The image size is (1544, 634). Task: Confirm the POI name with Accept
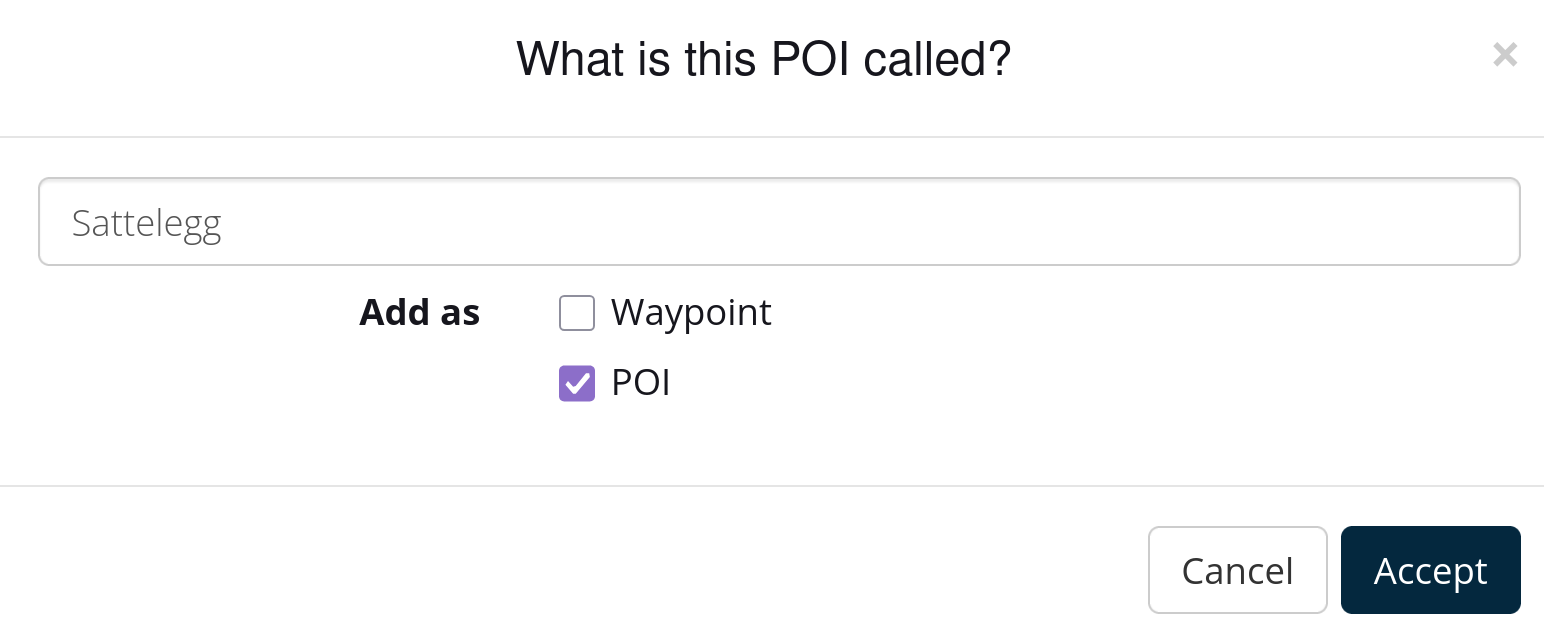tap(1430, 570)
